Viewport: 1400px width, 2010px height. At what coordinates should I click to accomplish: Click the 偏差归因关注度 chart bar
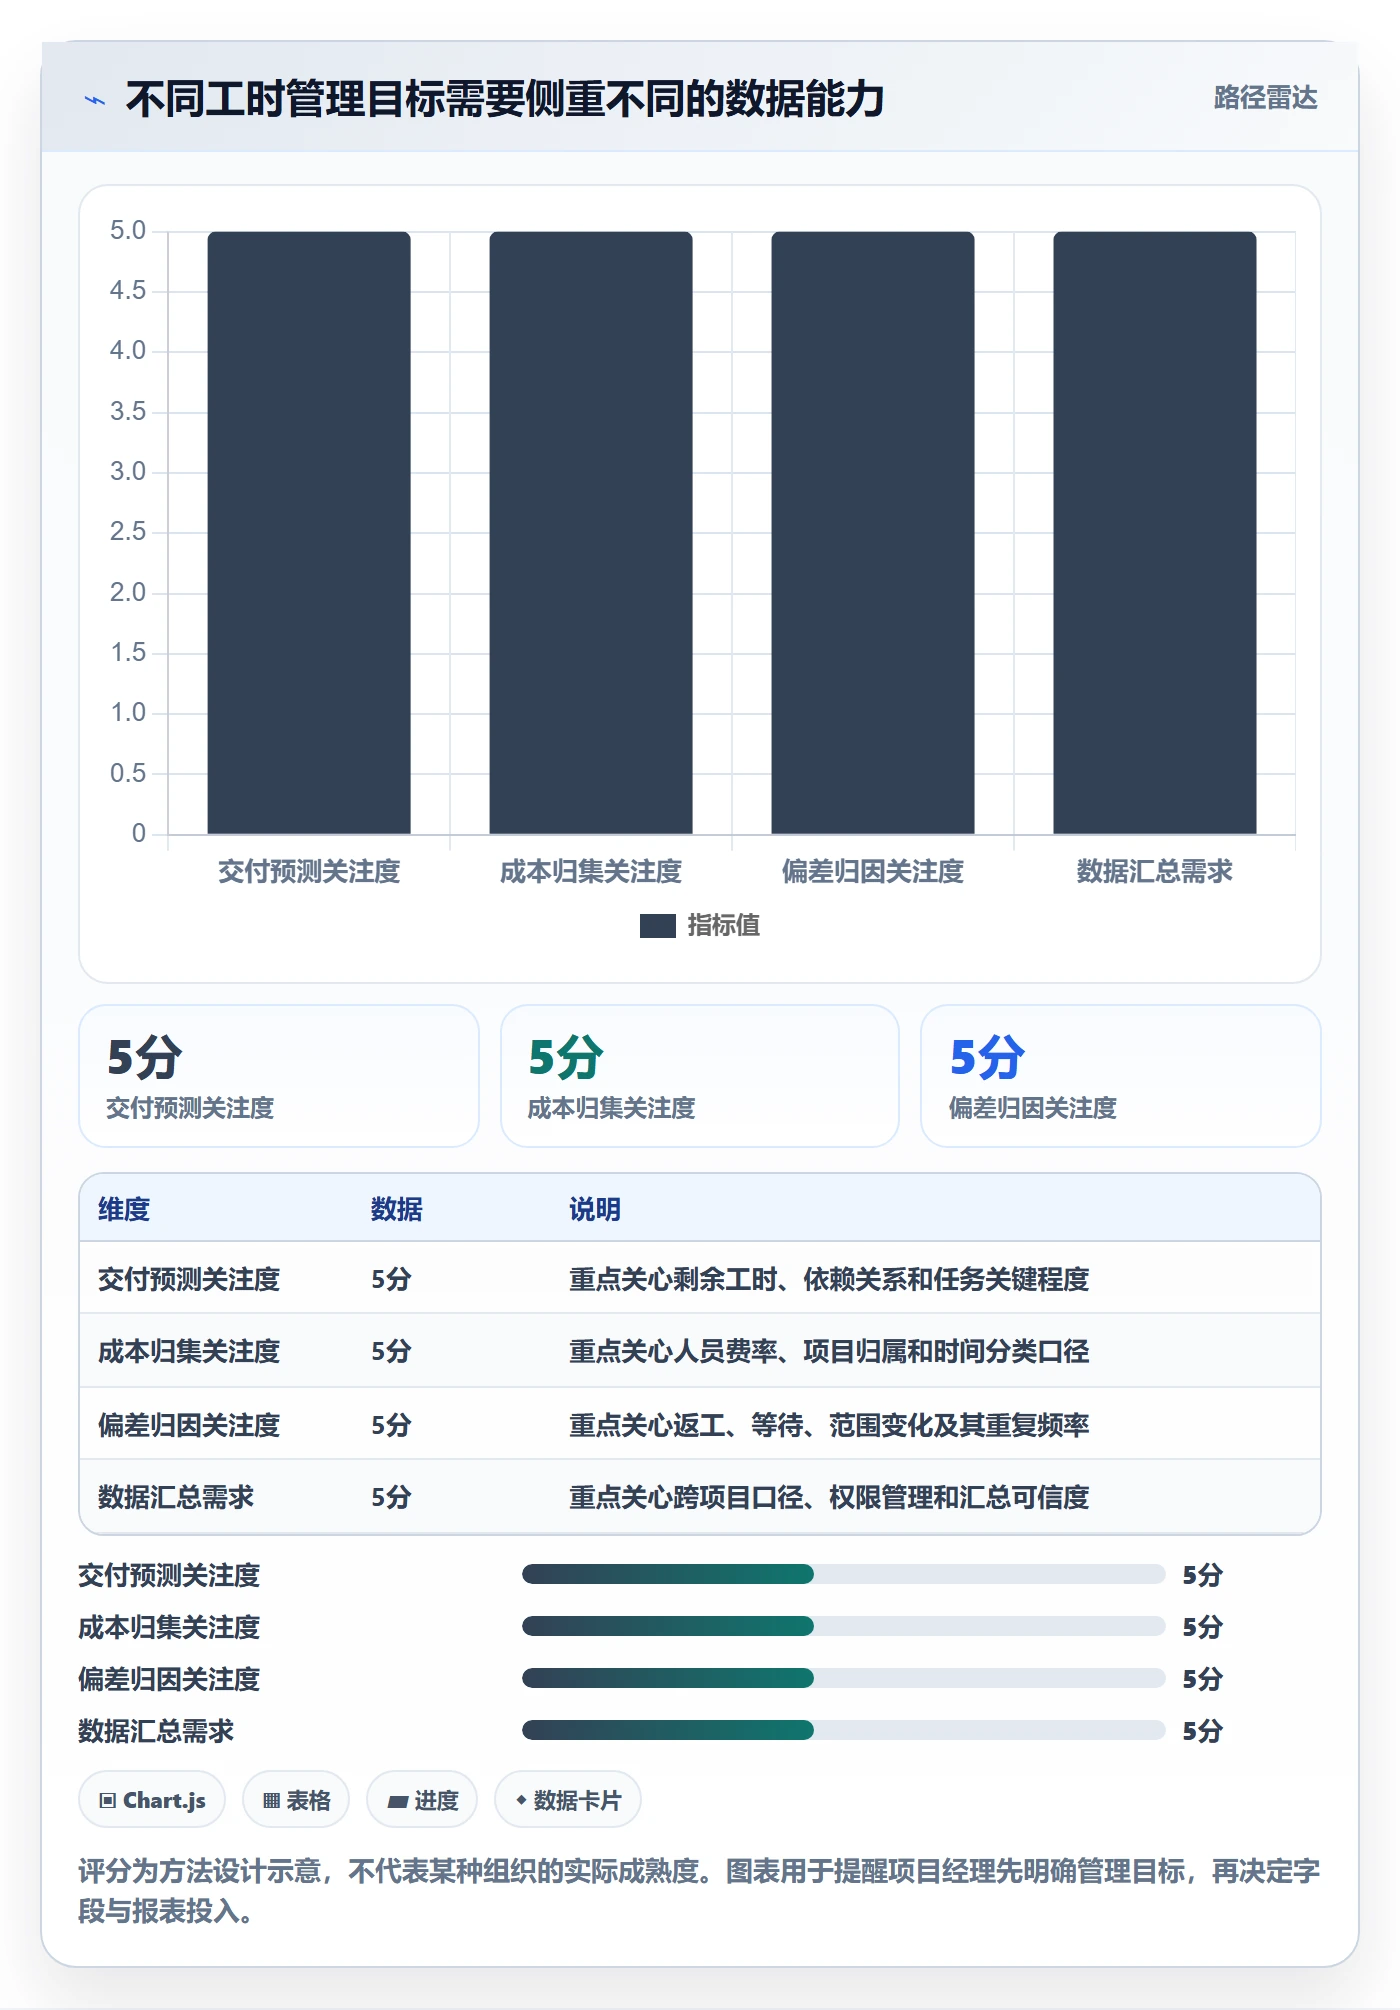[x=873, y=532]
